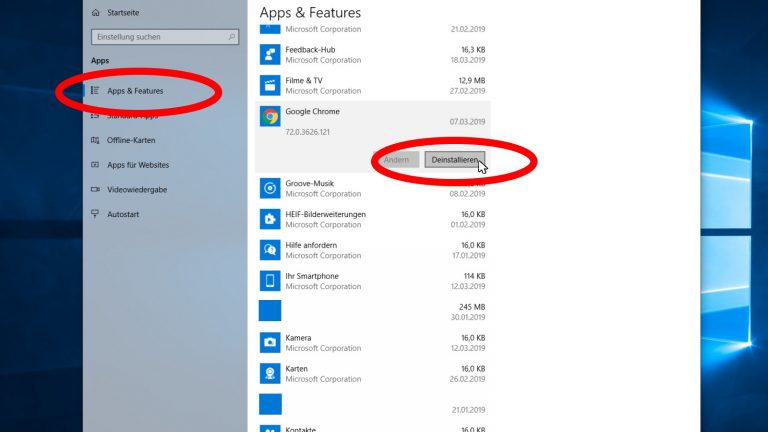
Task: Click the Ändern button
Action: (396, 160)
